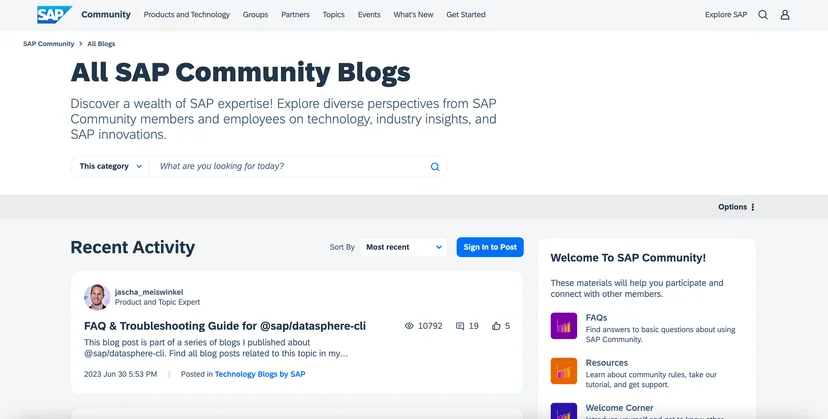Click the Product and Topic Expert label

point(157,302)
